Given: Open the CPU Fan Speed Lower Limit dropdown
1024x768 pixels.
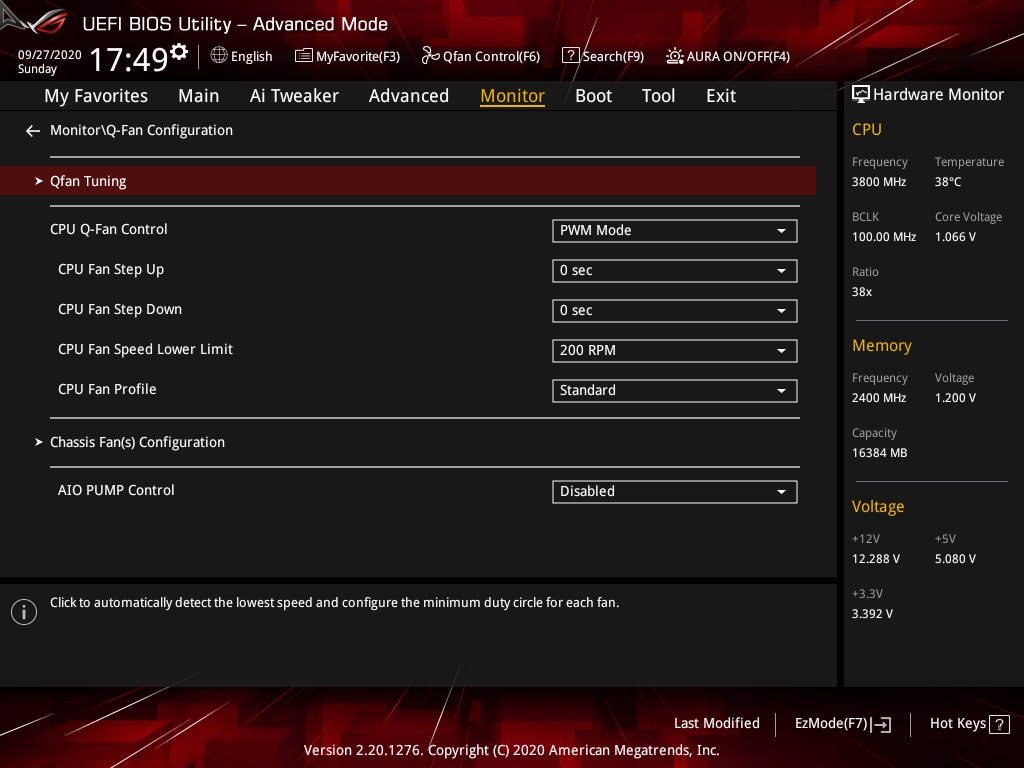Looking at the screenshot, I should [x=675, y=351].
